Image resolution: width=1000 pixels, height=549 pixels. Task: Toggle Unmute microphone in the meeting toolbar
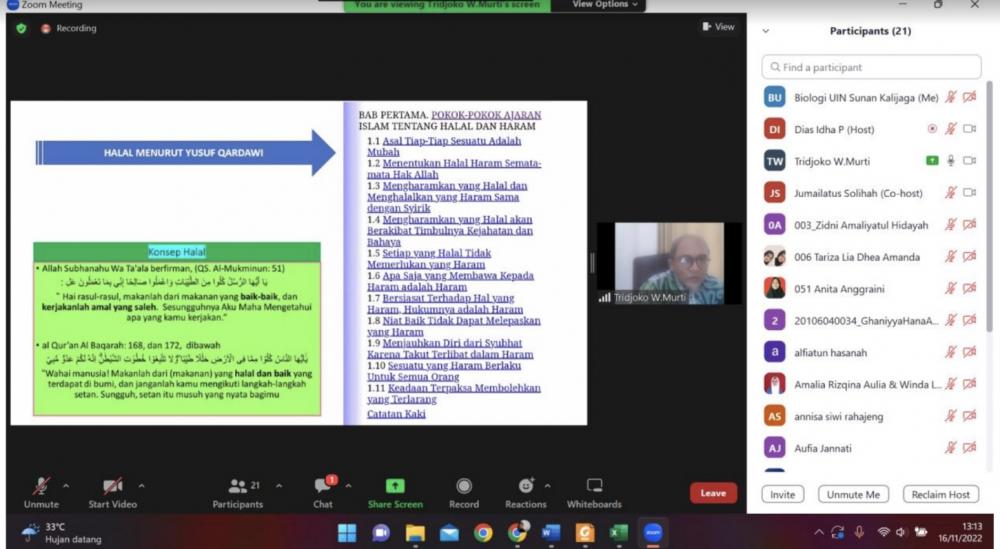tap(41, 487)
